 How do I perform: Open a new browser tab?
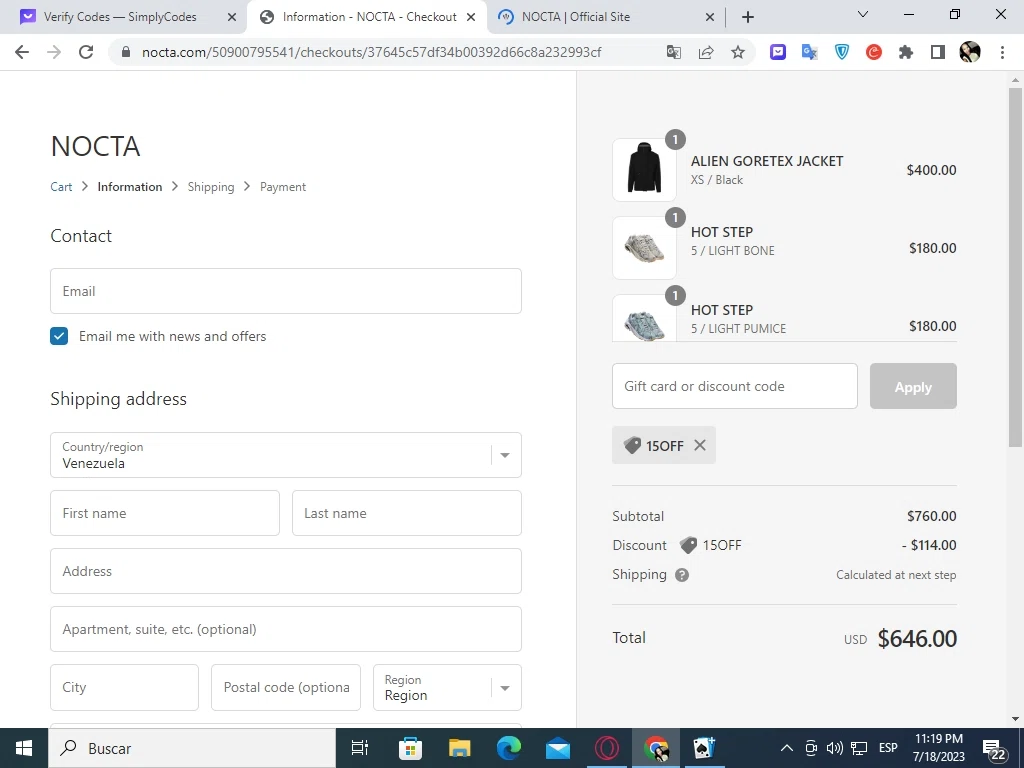pos(748,17)
